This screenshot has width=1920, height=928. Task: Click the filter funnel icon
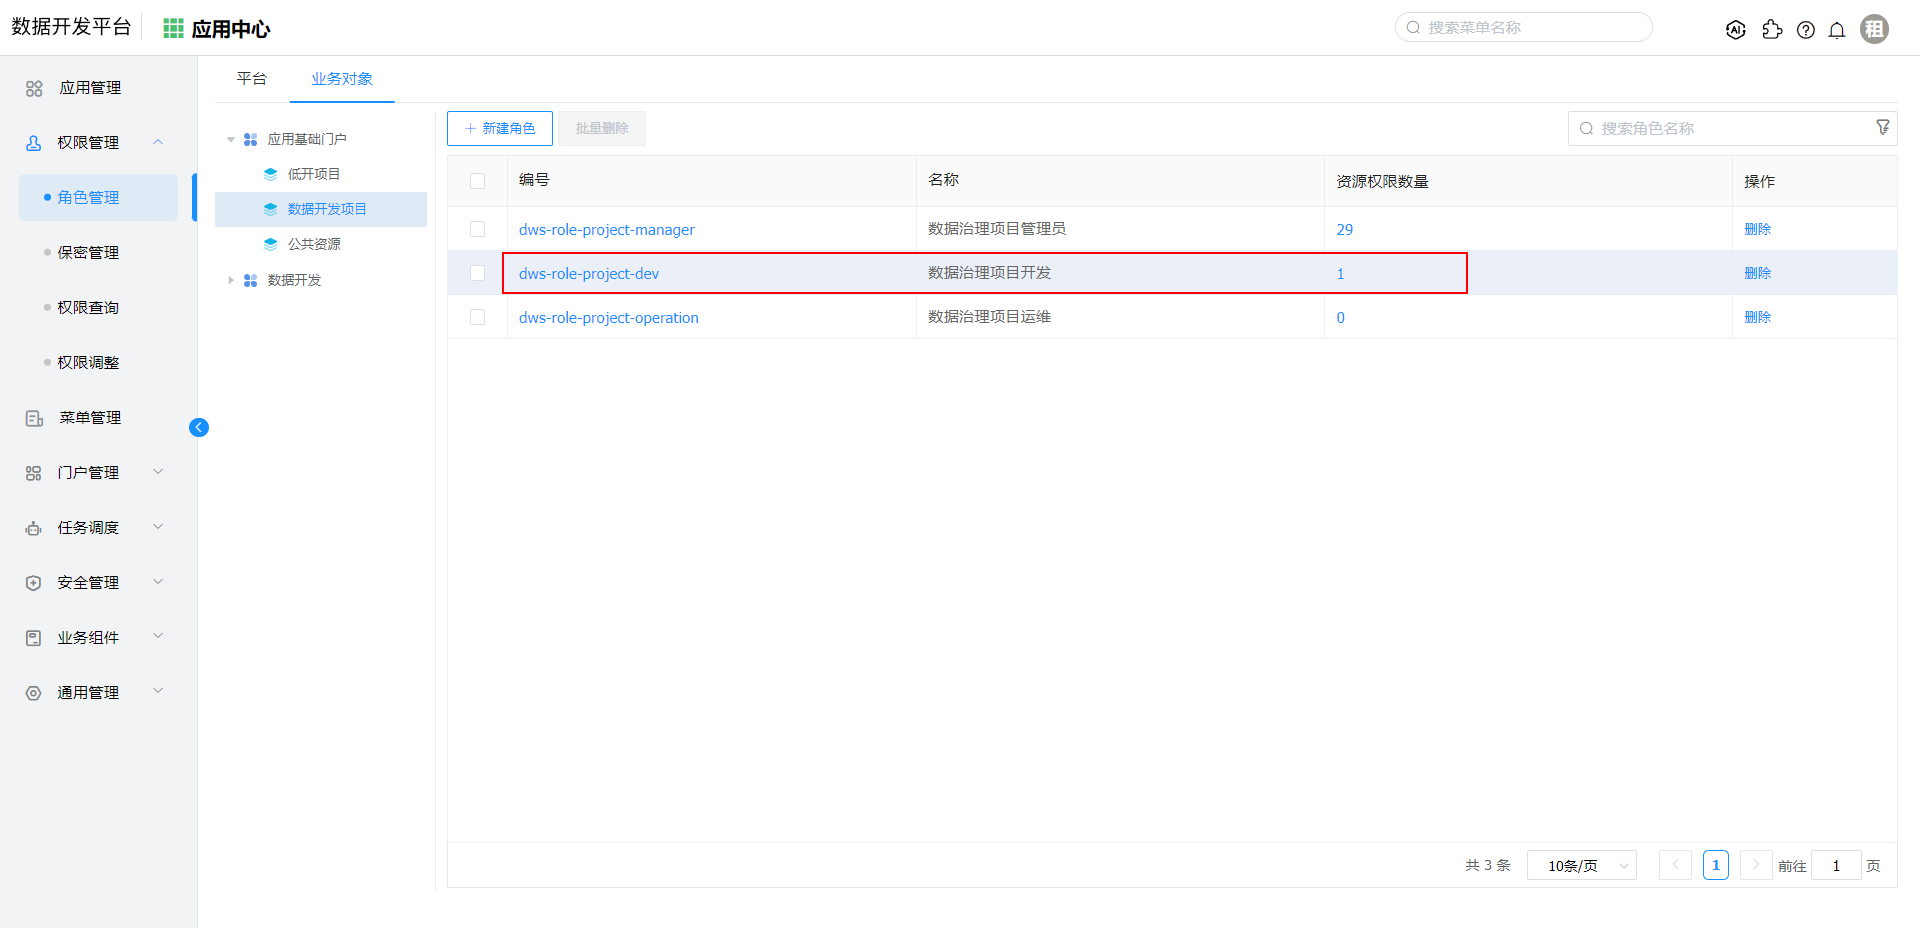[1882, 127]
